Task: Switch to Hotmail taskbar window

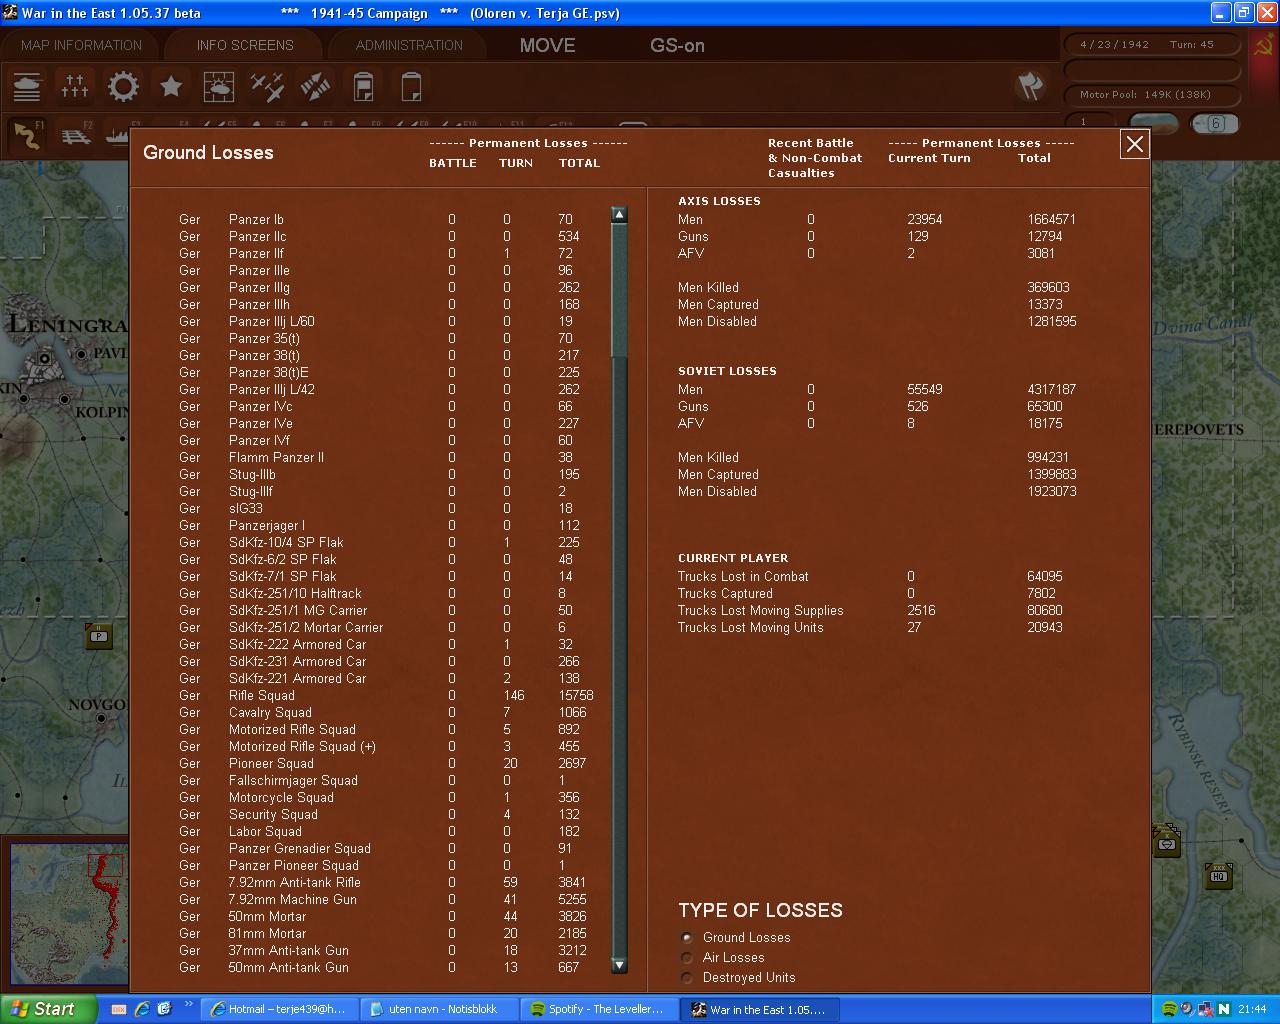Action: [277, 1009]
